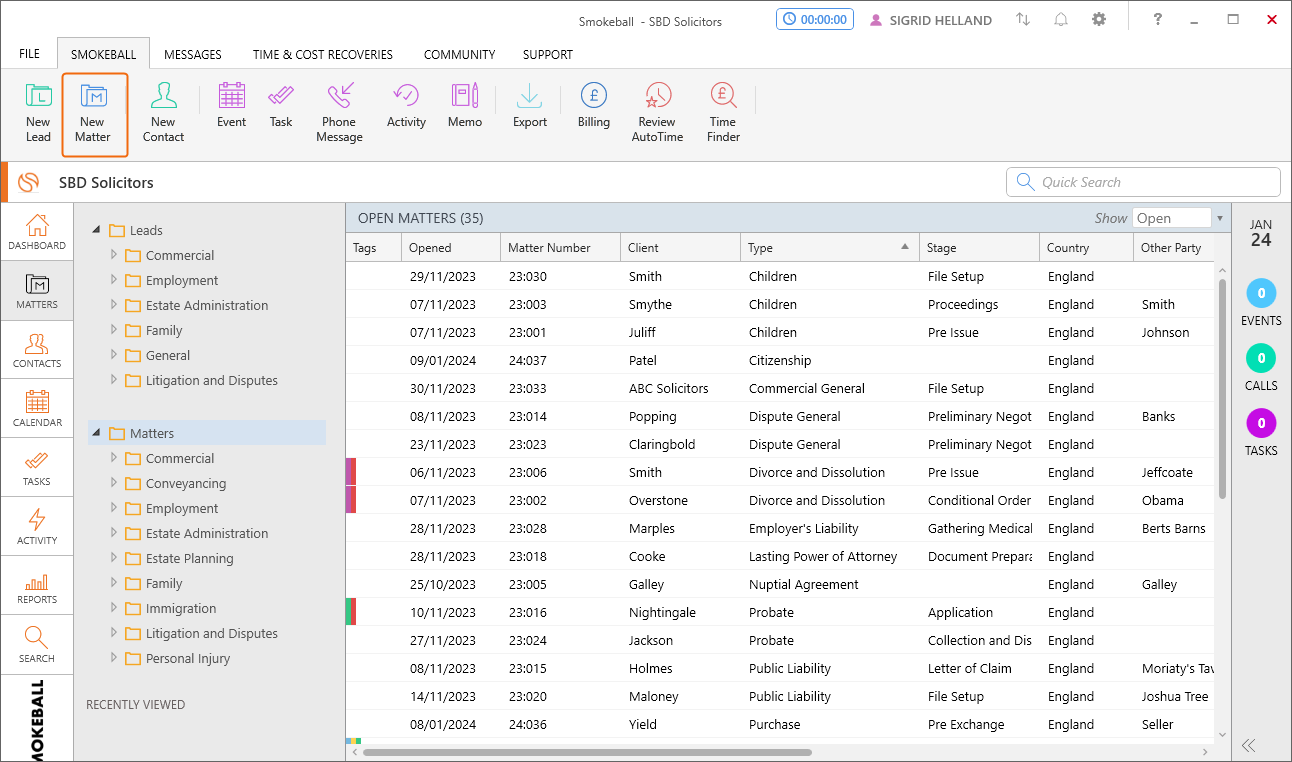Screen dimensions: 1292x762
Task: Sort by the Type column header
Action: pos(829,248)
